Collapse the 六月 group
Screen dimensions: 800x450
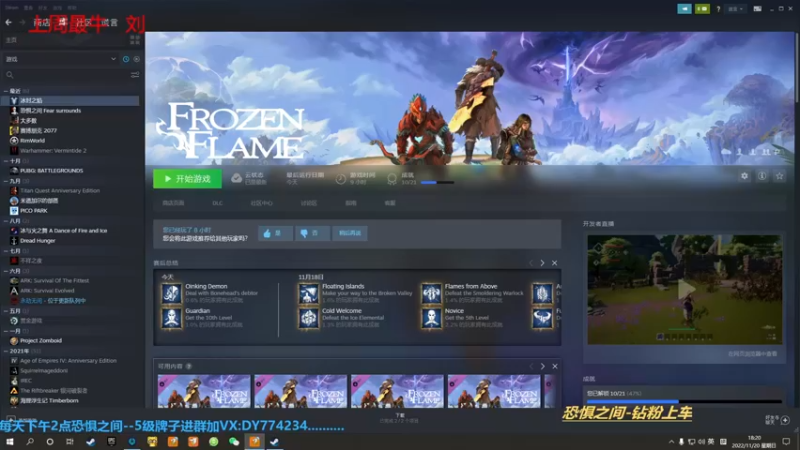coord(6,271)
